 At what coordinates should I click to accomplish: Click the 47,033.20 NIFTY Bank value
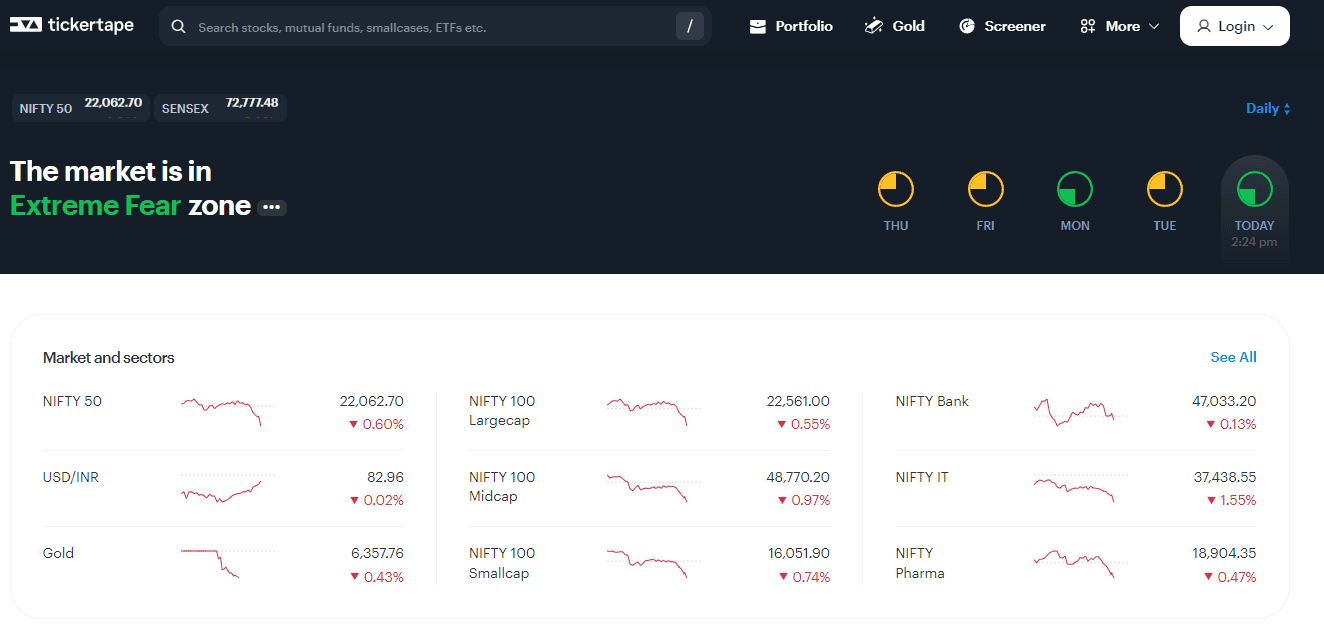coord(1224,401)
